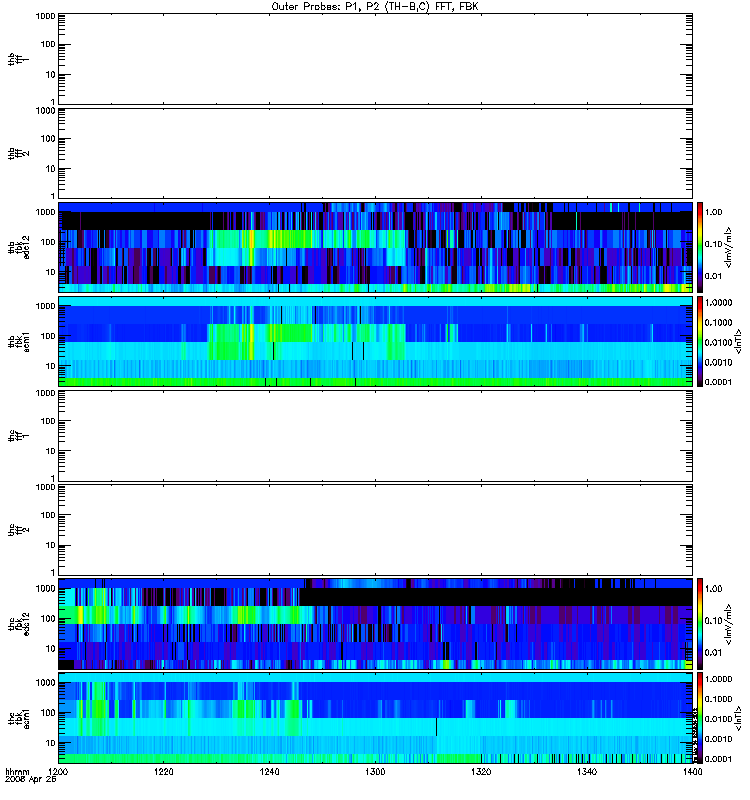Click the '1340' time axis label
Image resolution: width=750 pixels, height=800 pixels.
pos(587,772)
